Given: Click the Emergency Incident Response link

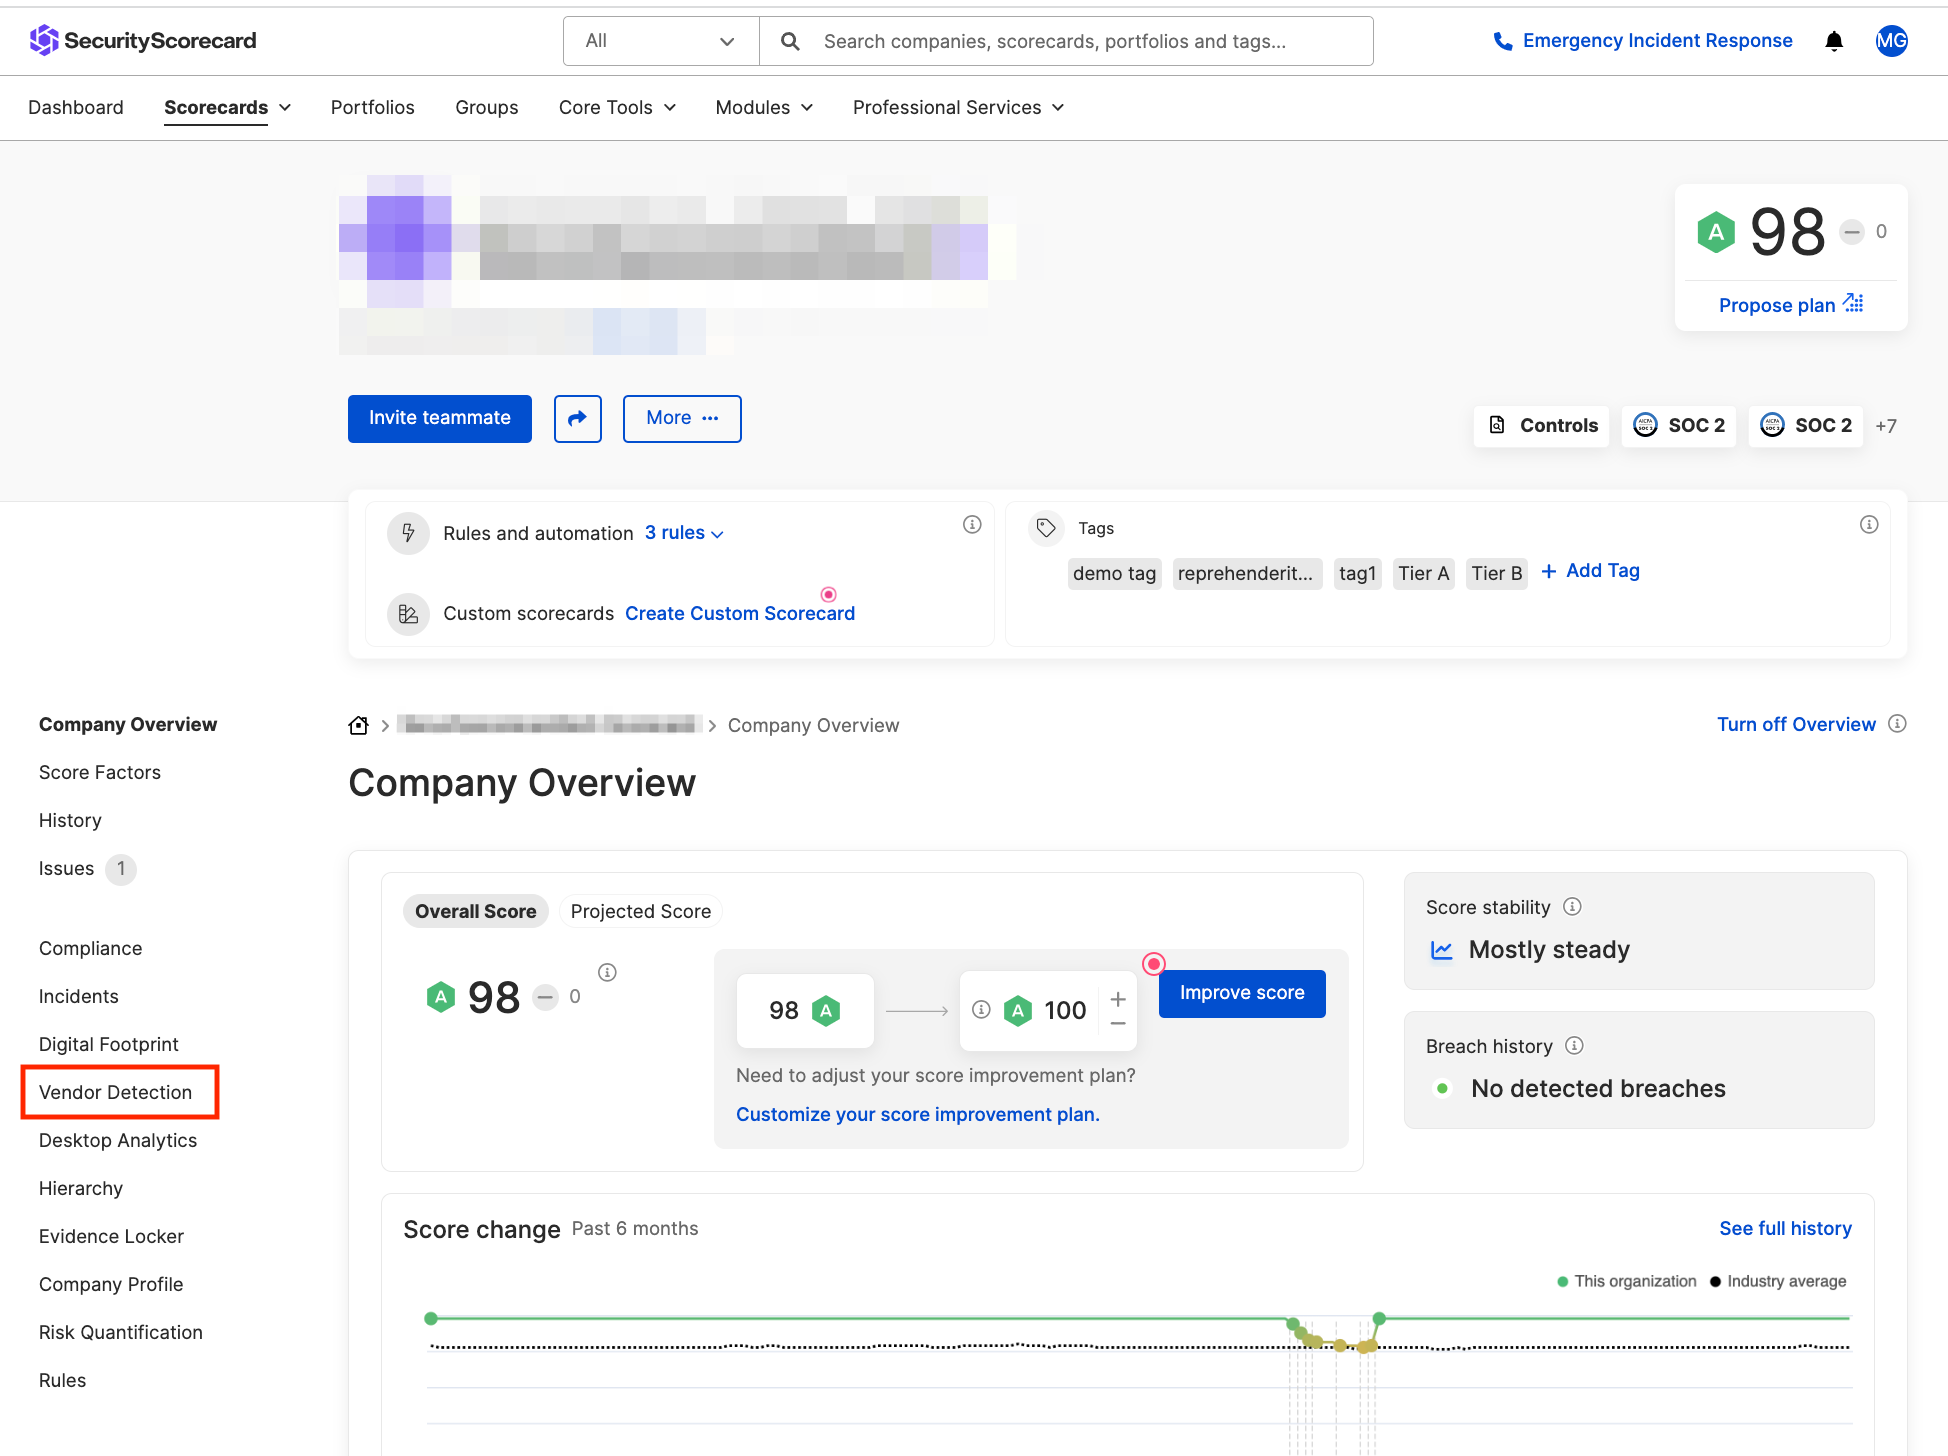Looking at the screenshot, I should click(1657, 41).
